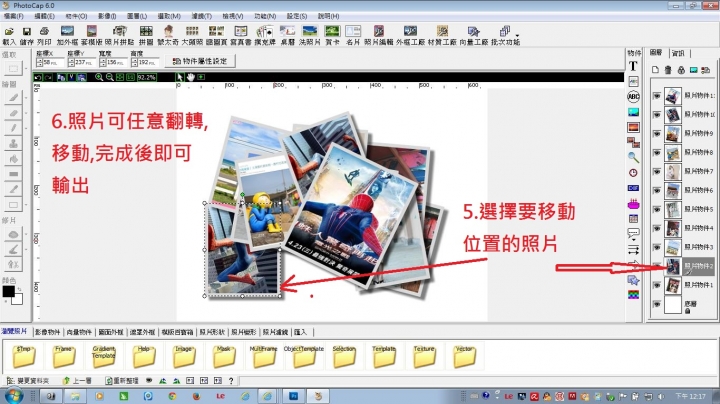Open the 照片編輯 photo edit tool

pyautogui.click(x=379, y=35)
